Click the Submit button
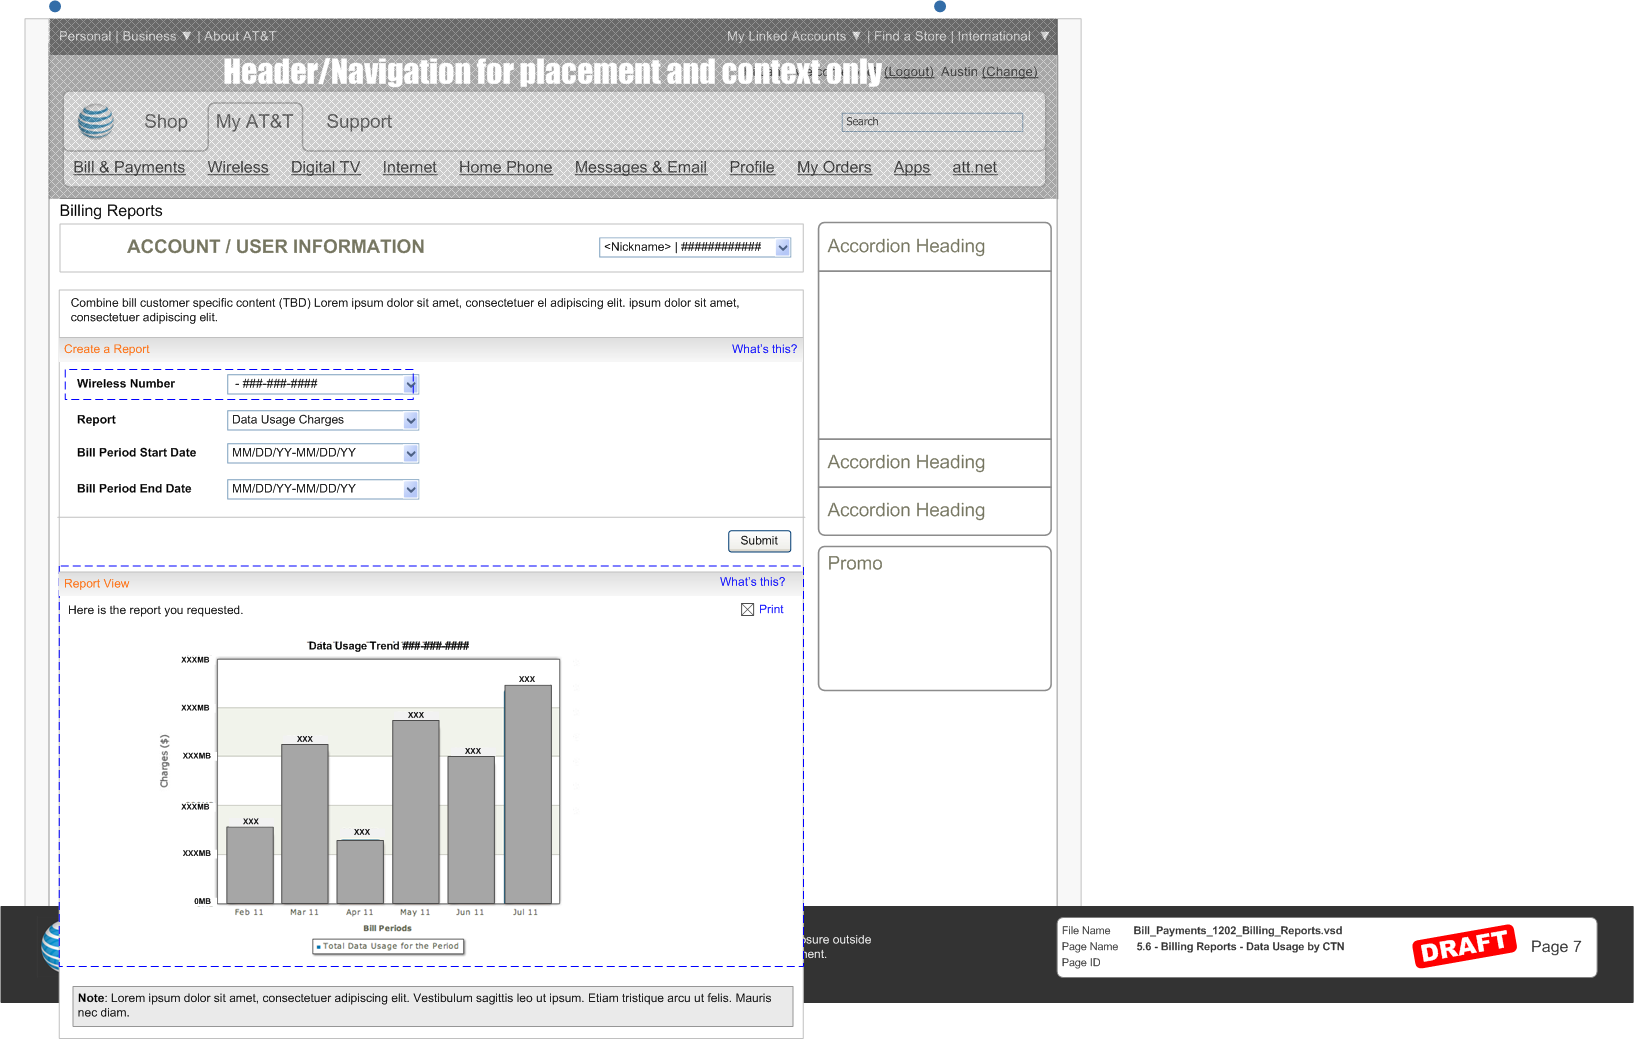 (759, 541)
